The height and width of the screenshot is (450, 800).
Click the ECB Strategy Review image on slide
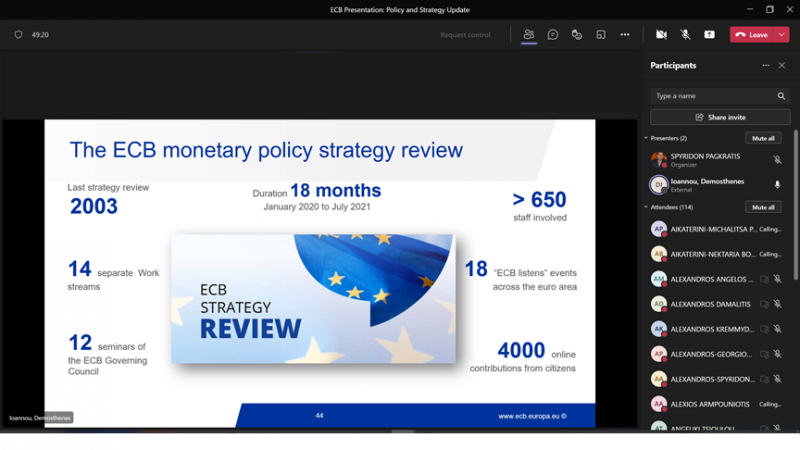(x=313, y=299)
